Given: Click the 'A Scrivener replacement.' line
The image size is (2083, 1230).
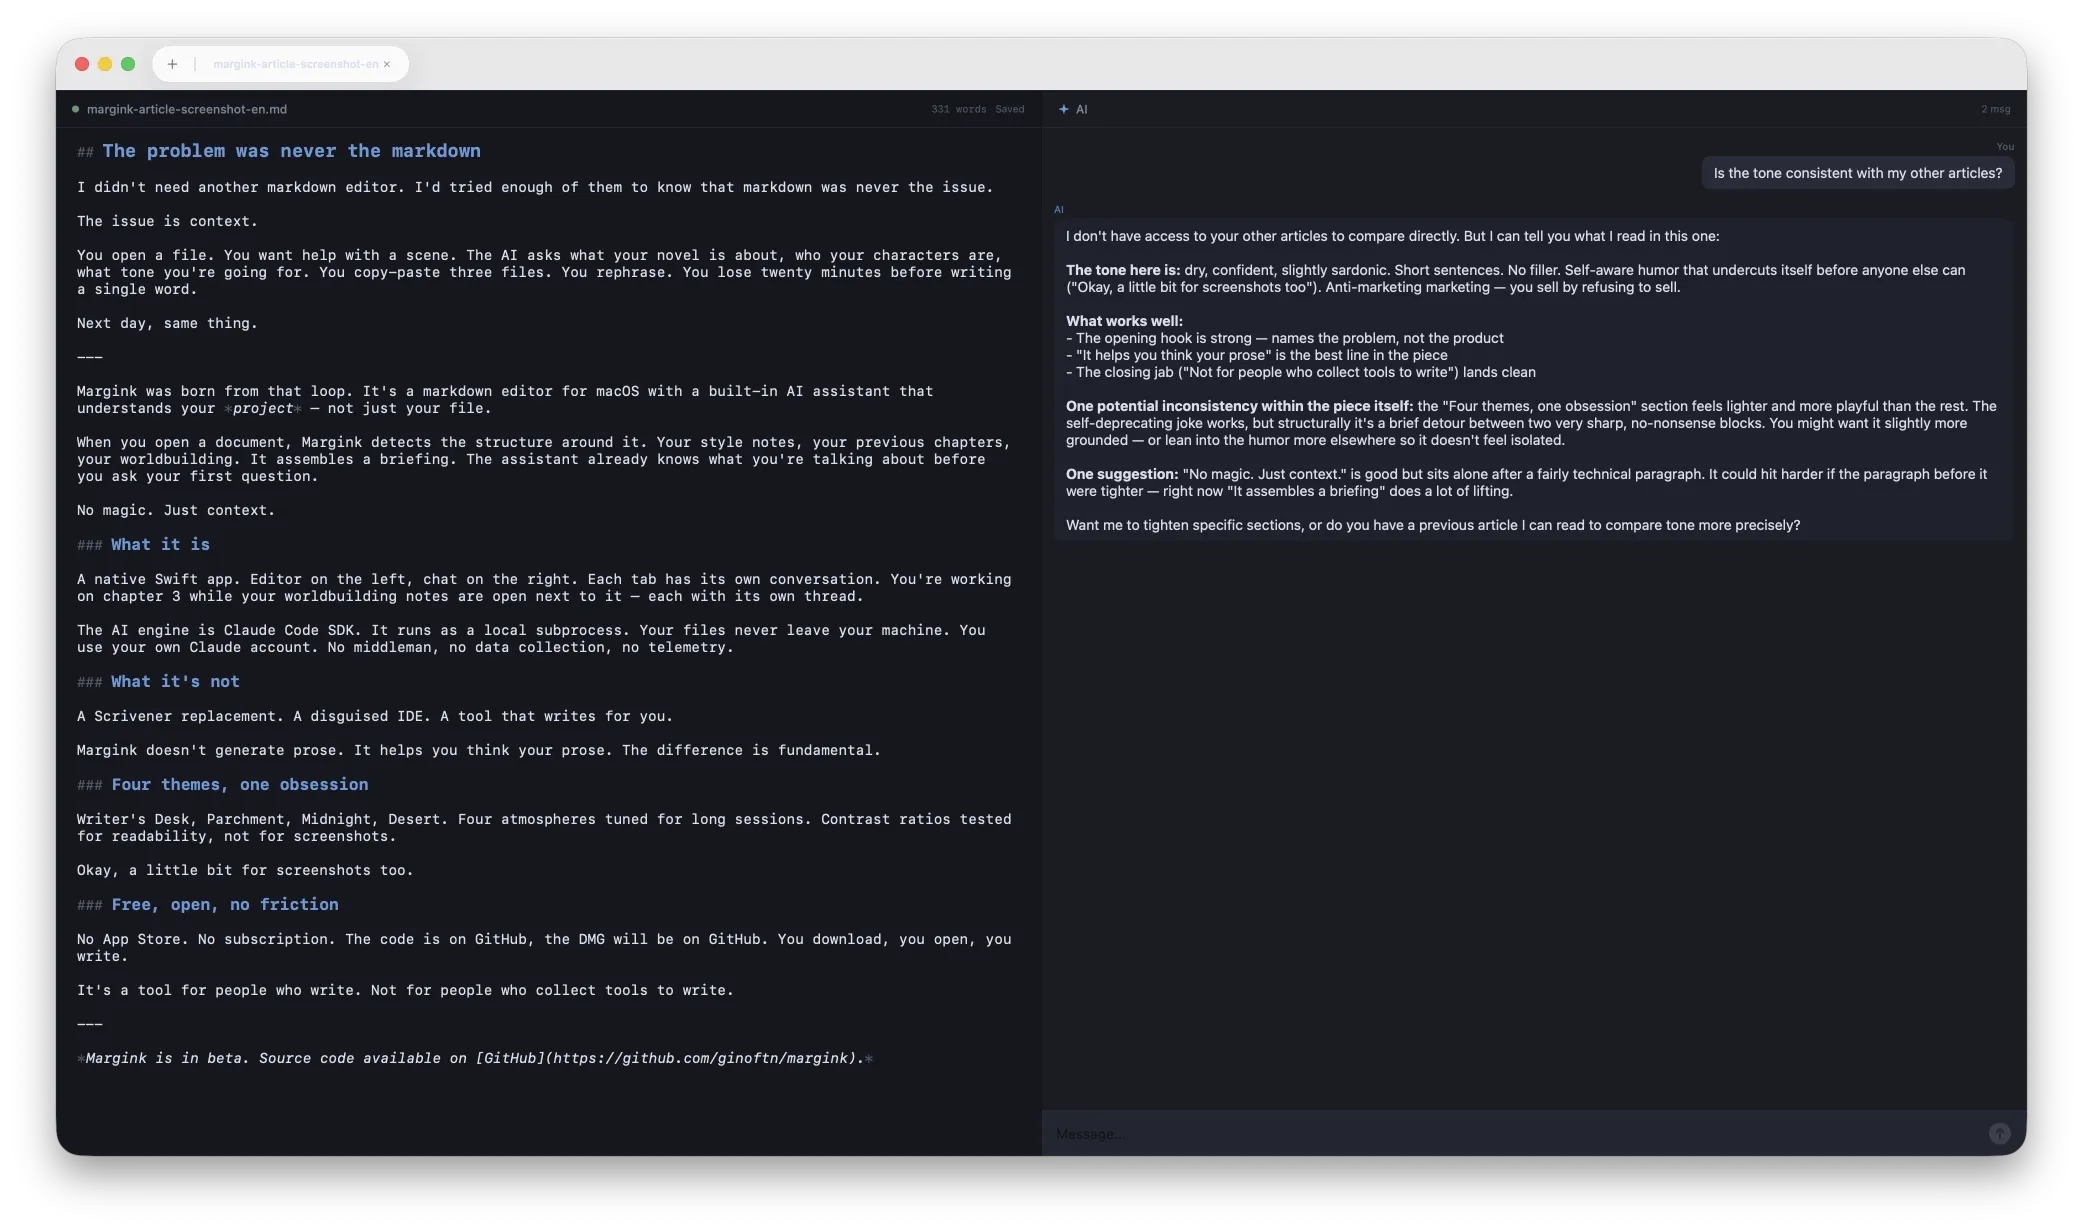Looking at the screenshot, I should pyautogui.click(x=374, y=716).
